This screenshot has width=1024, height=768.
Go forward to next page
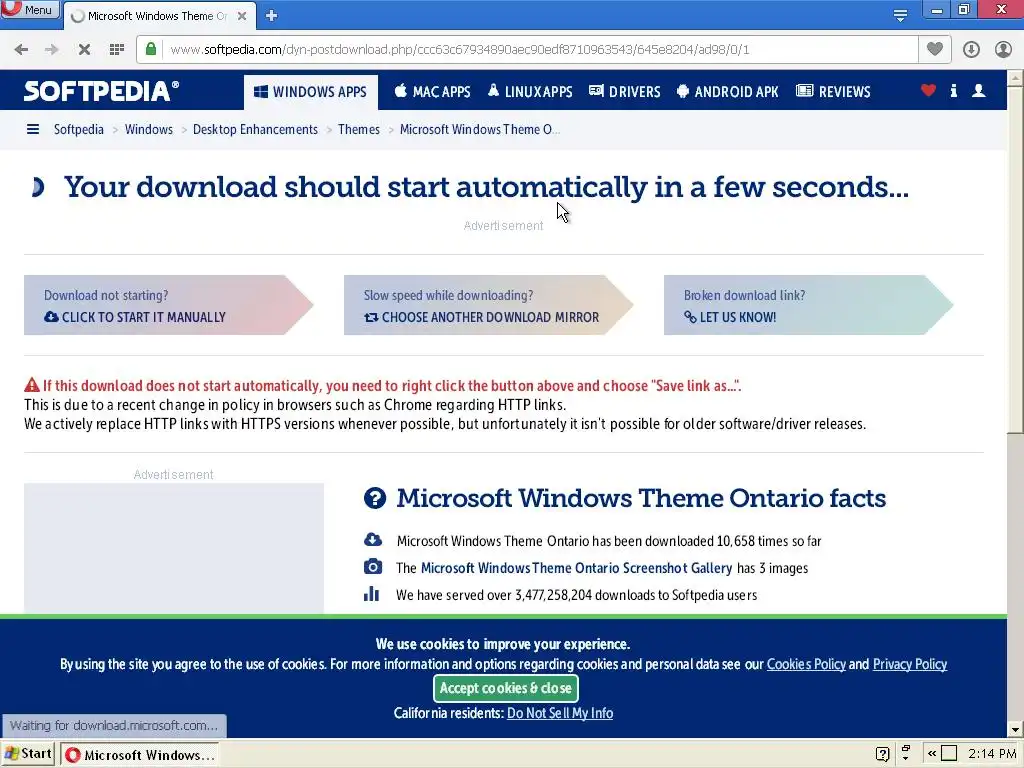52,50
